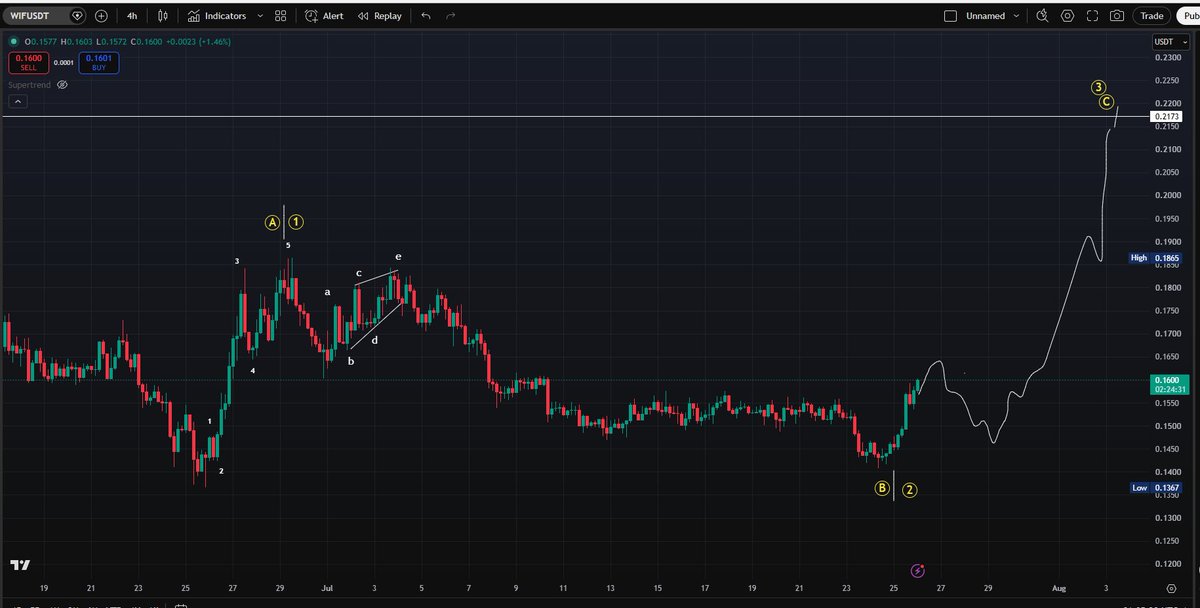Image resolution: width=1200 pixels, height=608 pixels.
Task: Click the TradingView logo
Action: pyautogui.click(x=20, y=565)
